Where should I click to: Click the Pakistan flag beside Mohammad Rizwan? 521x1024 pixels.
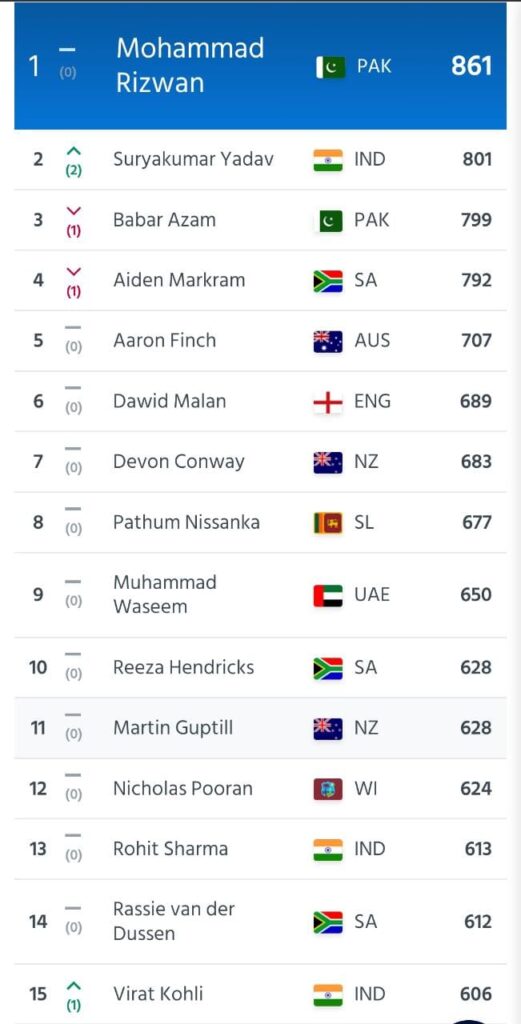[330, 67]
